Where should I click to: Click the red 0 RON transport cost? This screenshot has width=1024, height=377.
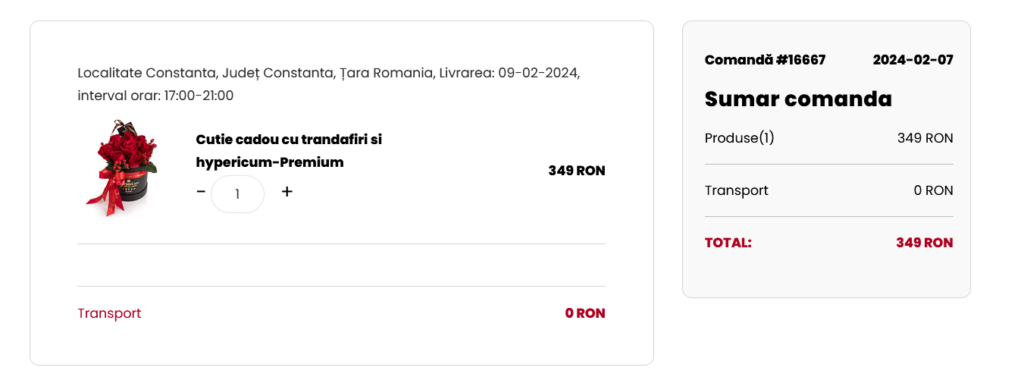pyautogui.click(x=585, y=314)
